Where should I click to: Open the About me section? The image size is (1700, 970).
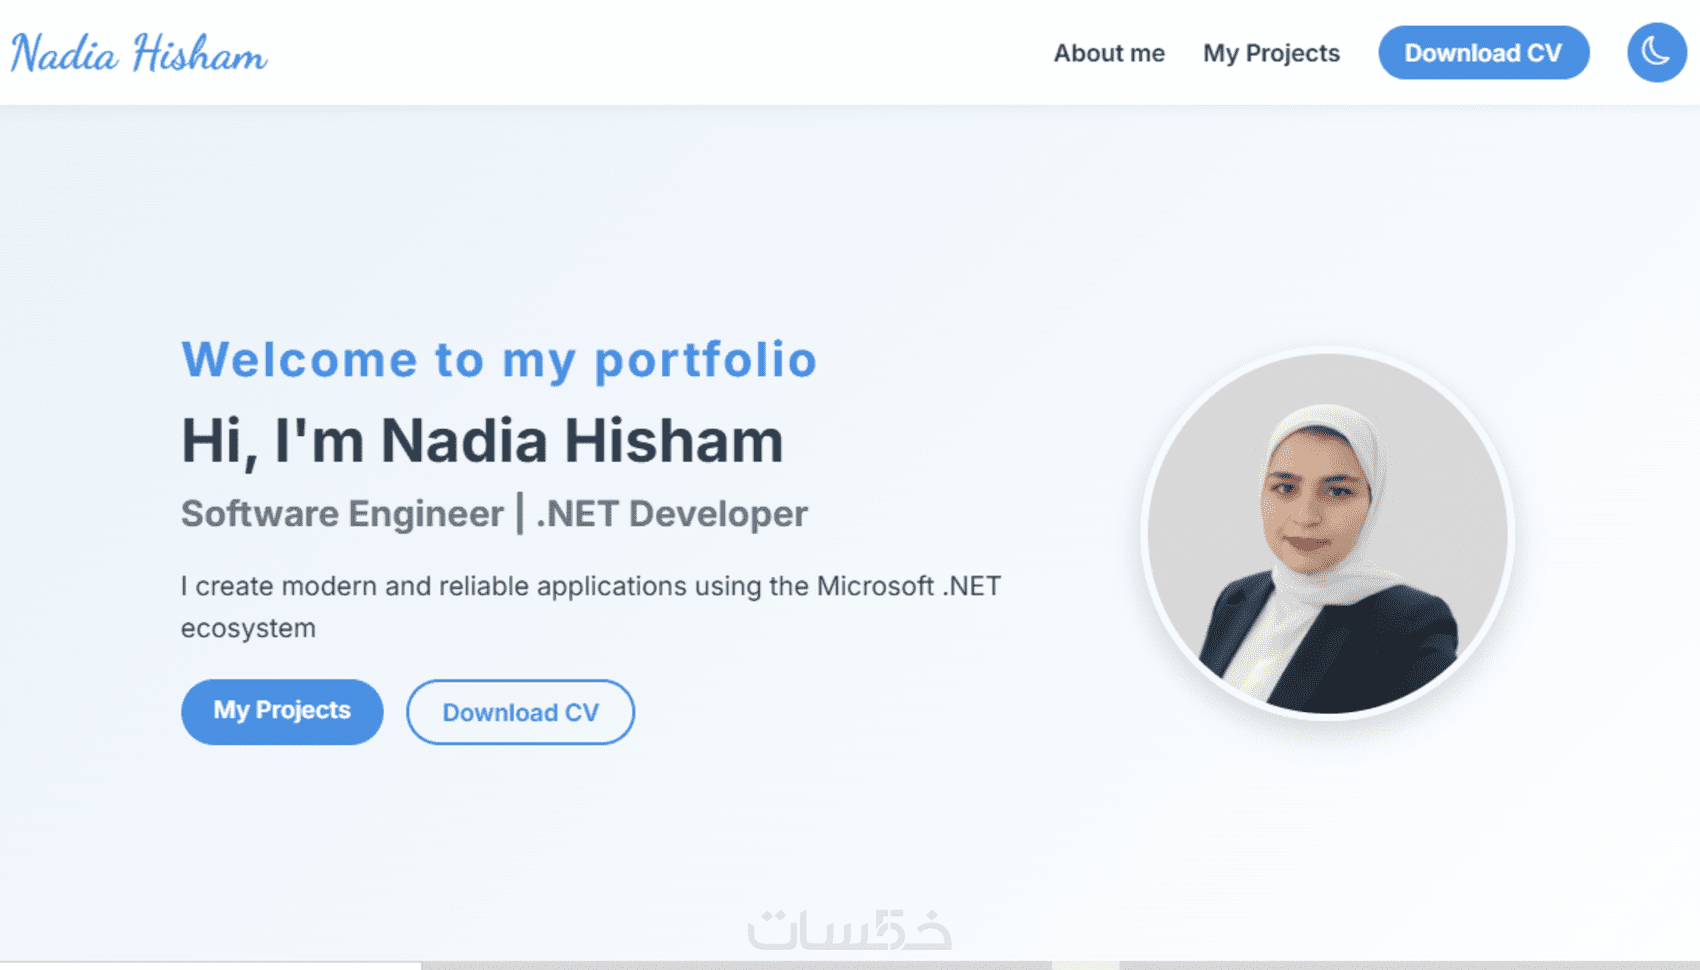pyautogui.click(x=1109, y=53)
